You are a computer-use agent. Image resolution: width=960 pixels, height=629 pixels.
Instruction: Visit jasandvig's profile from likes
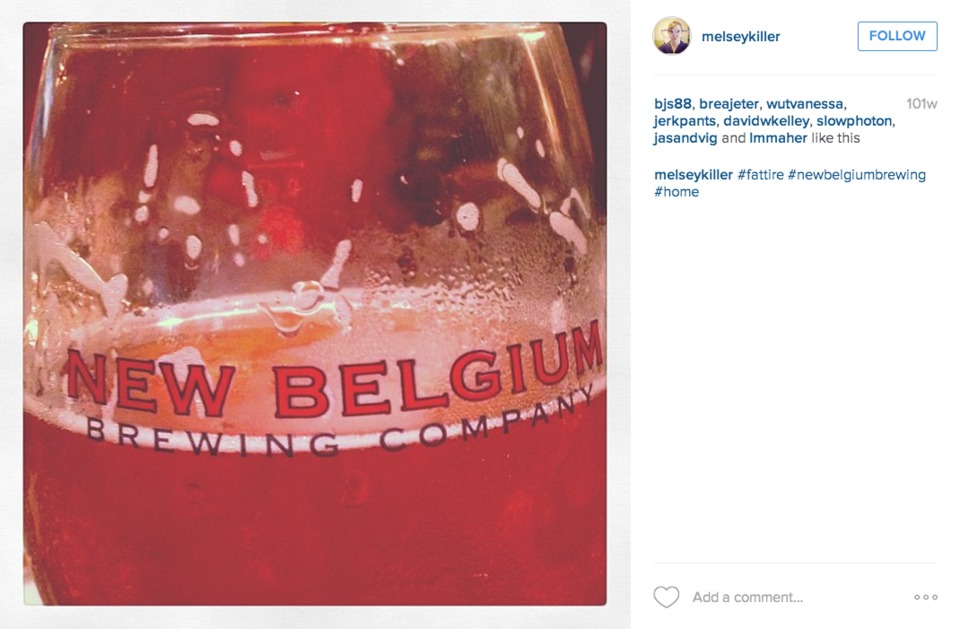point(685,138)
